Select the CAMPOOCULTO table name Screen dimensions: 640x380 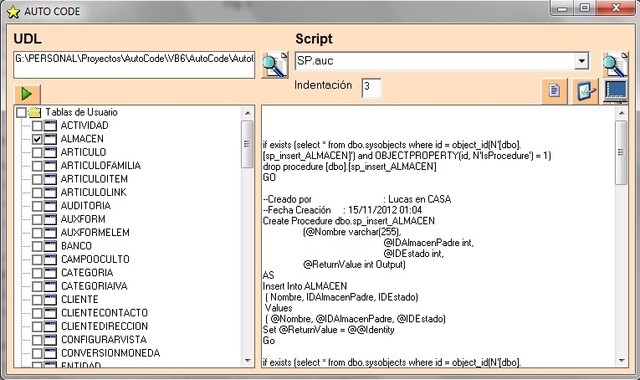click(95, 259)
